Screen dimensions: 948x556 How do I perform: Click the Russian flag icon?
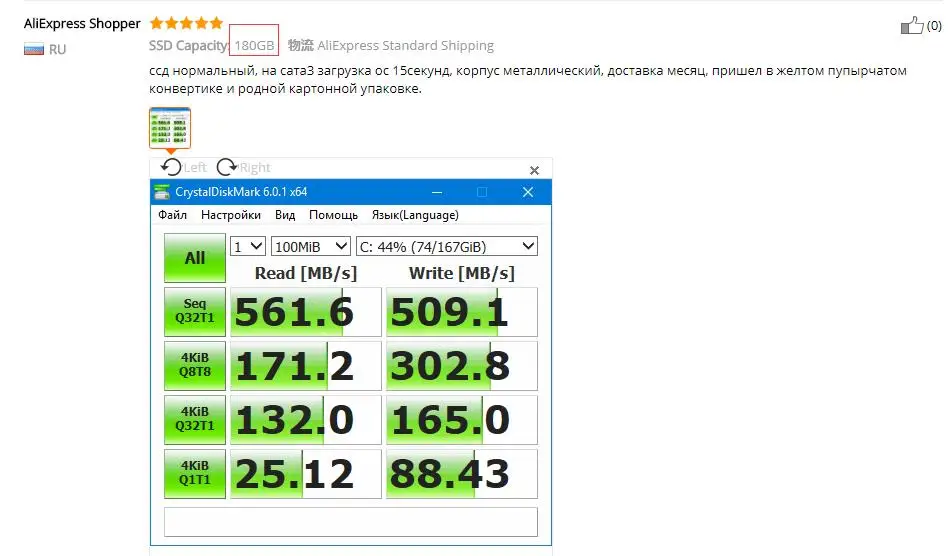click(34, 49)
